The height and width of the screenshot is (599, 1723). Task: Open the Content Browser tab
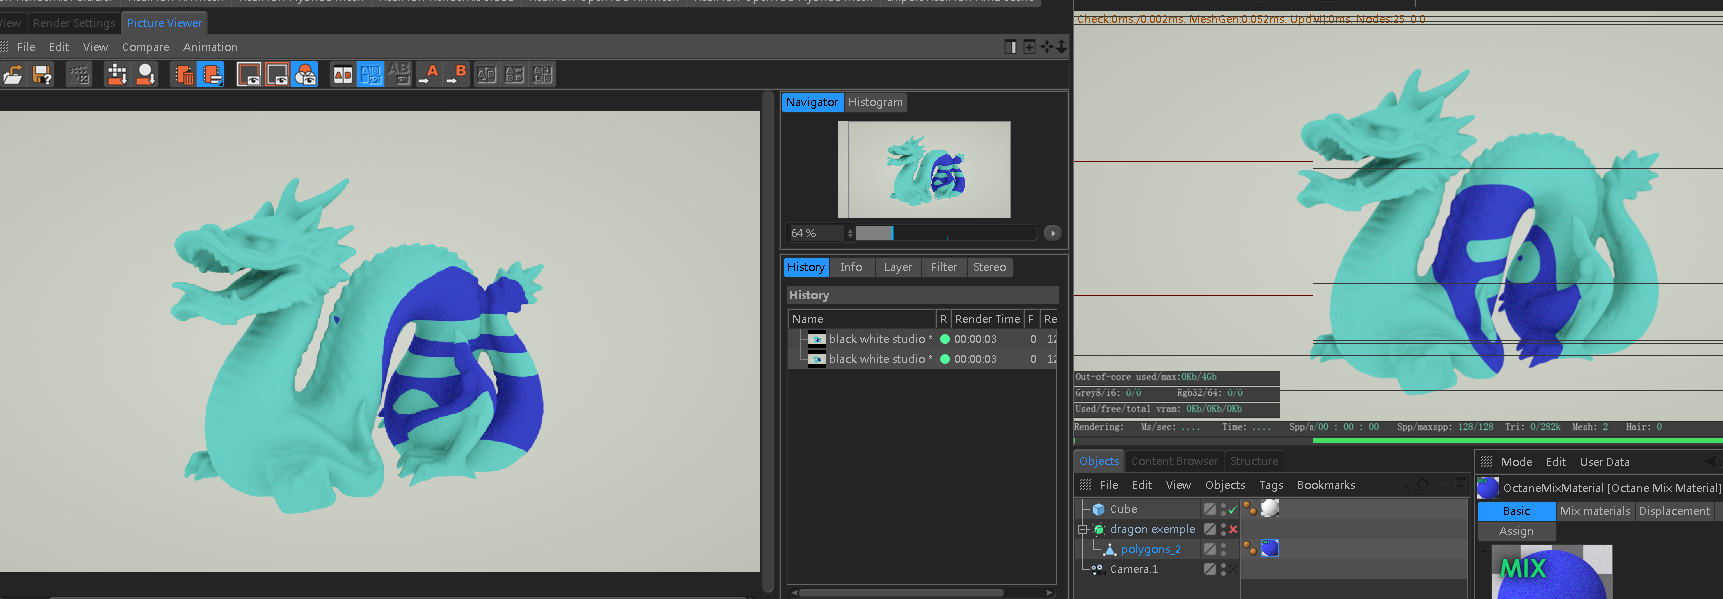coord(1174,461)
